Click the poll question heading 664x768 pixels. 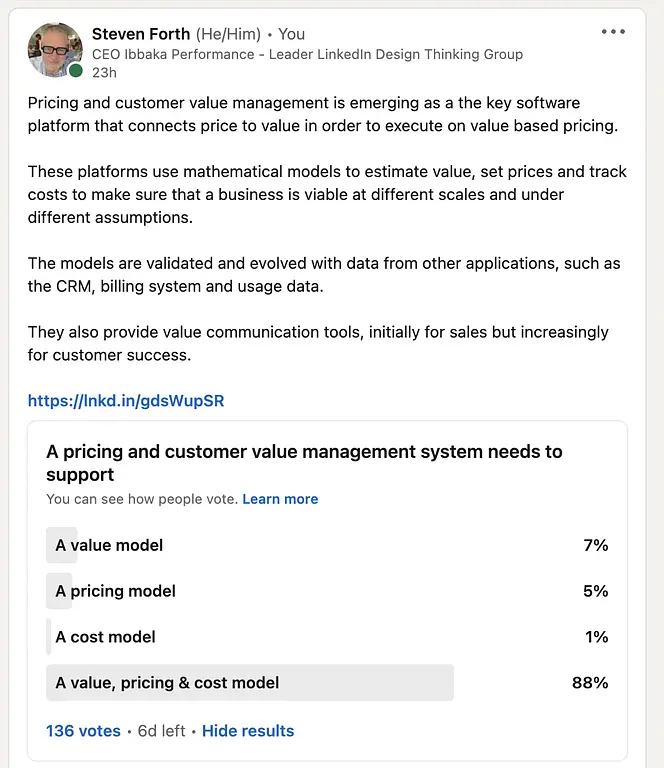(304, 463)
